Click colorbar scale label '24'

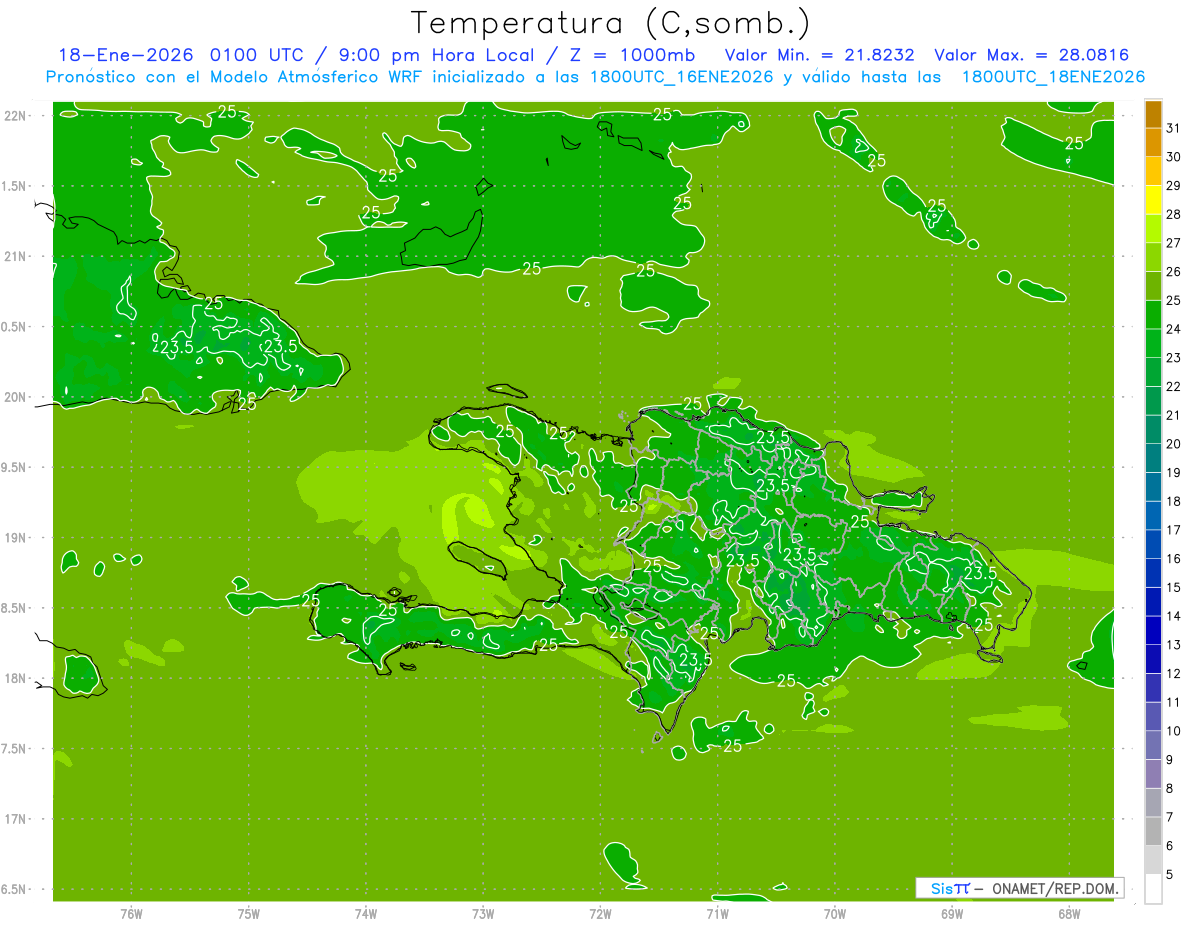[1173, 329]
